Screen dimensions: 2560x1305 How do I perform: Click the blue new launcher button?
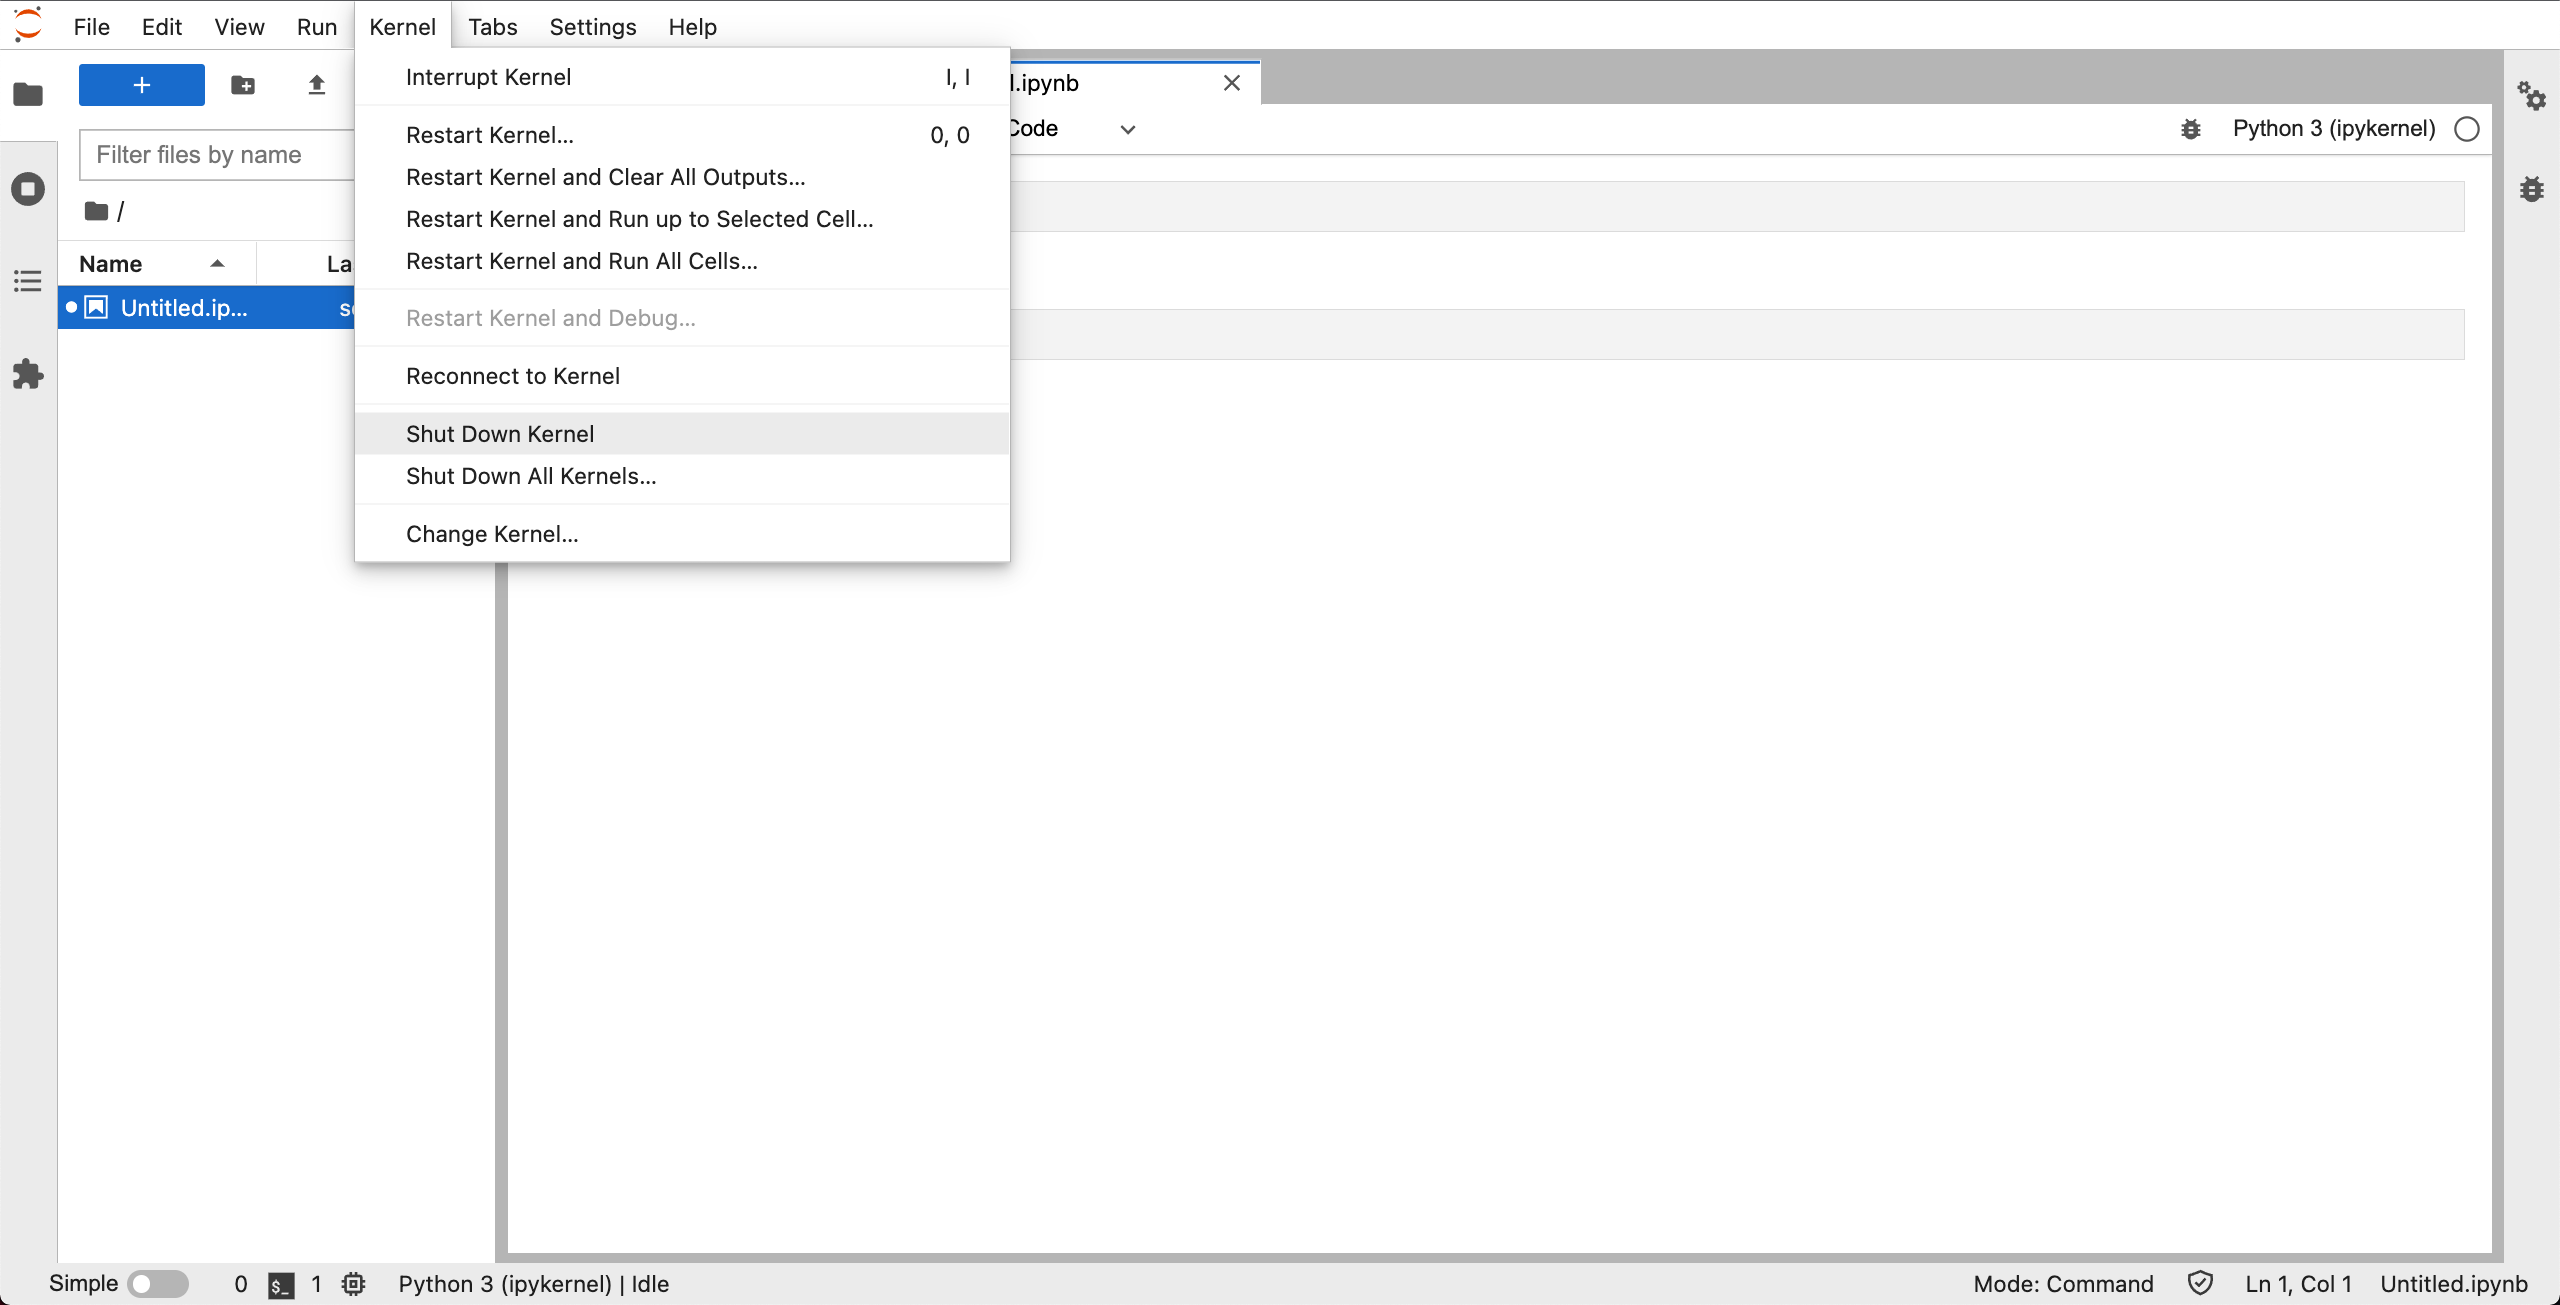[141, 85]
